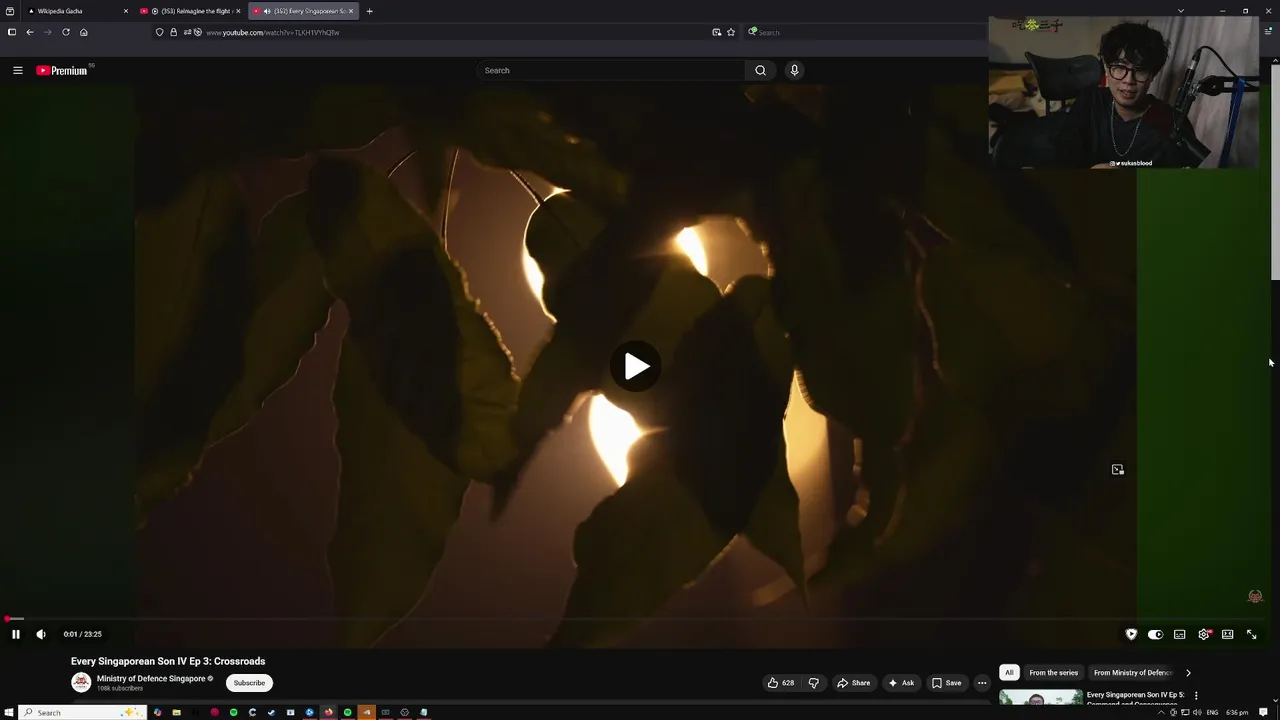Open options menu for Ep 5 recommendation
This screenshot has height=720, width=1280.
click(1196, 695)
